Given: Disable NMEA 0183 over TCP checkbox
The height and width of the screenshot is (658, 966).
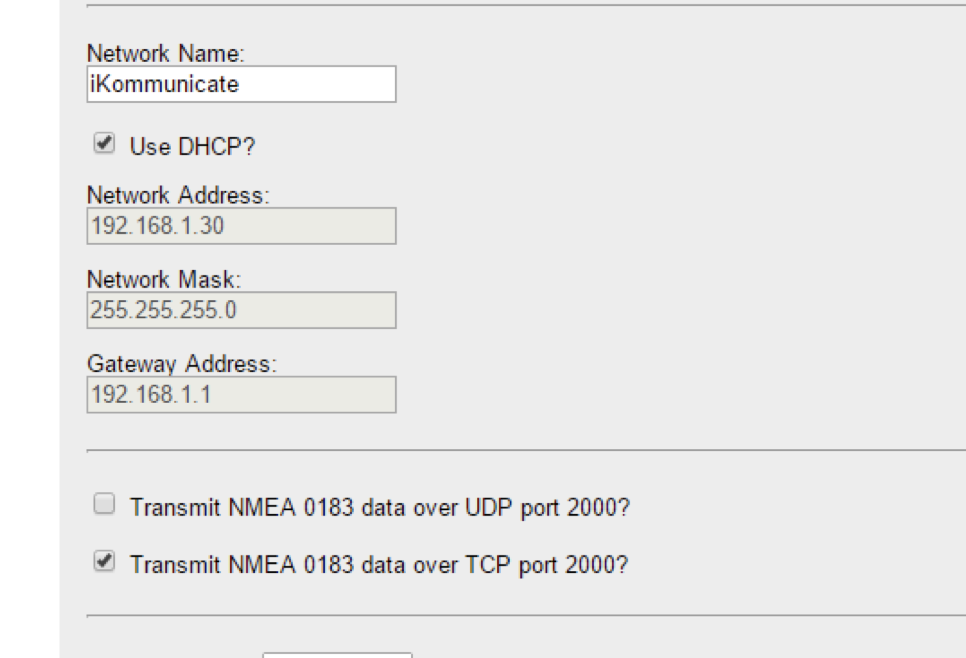Looking at the screenshot, I should (104, 561).
